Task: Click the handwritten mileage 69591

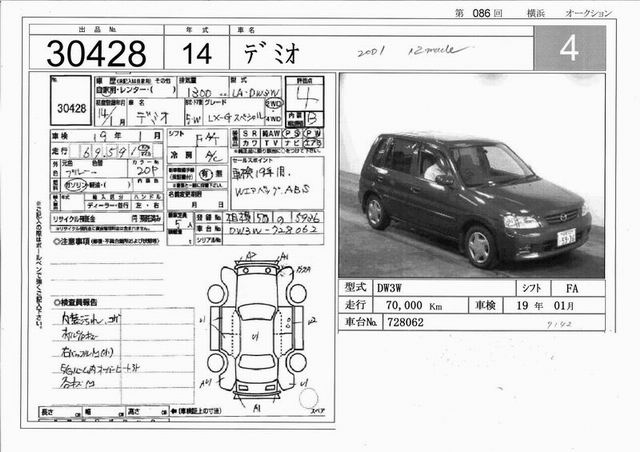Action: pyautogui.click(x=111, y=152)
